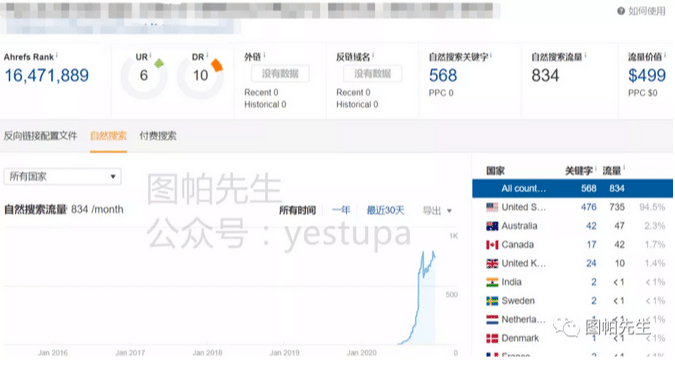Switch to the 付费搜索 tab
Image resolution: width=675 pixels, height=369 pixels.
[x=158, y=136]
